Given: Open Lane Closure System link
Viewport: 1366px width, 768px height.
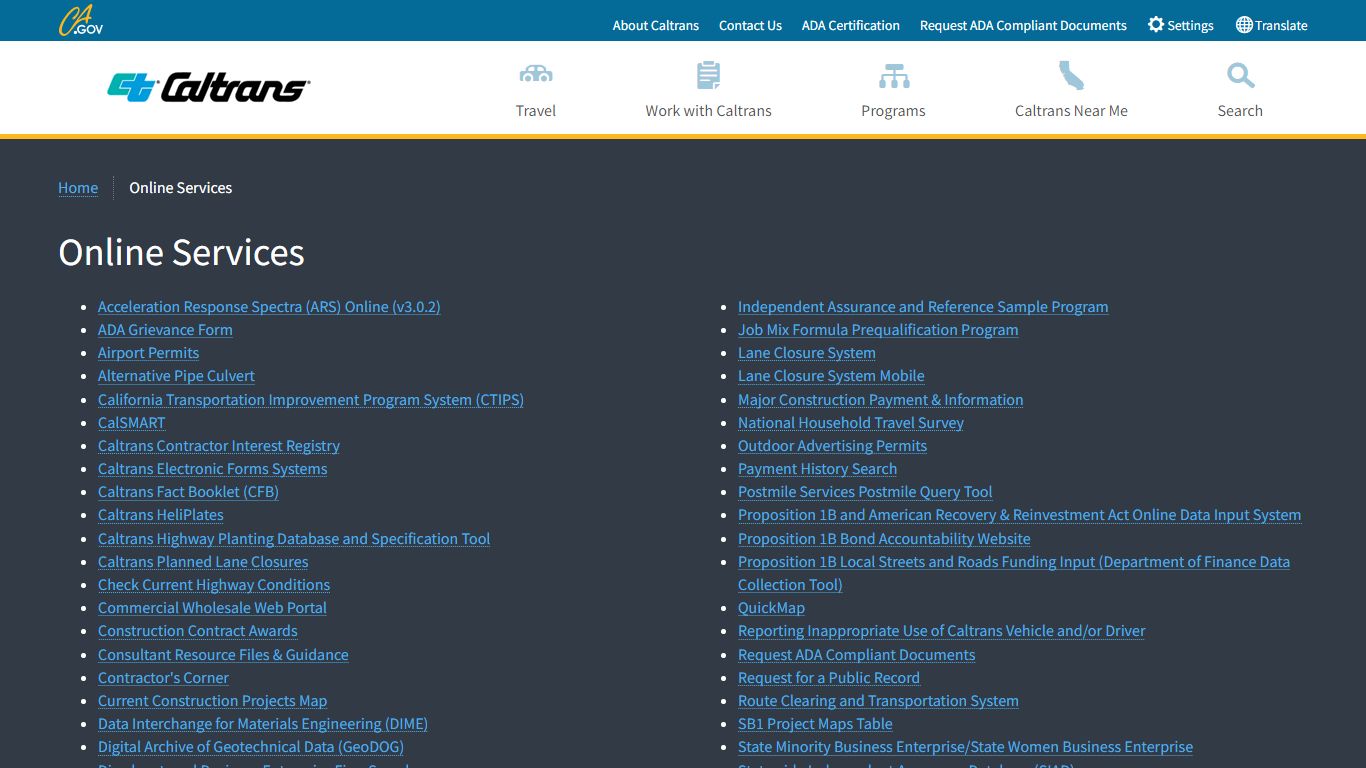Looking at the screenshot, I should (807, 353).
